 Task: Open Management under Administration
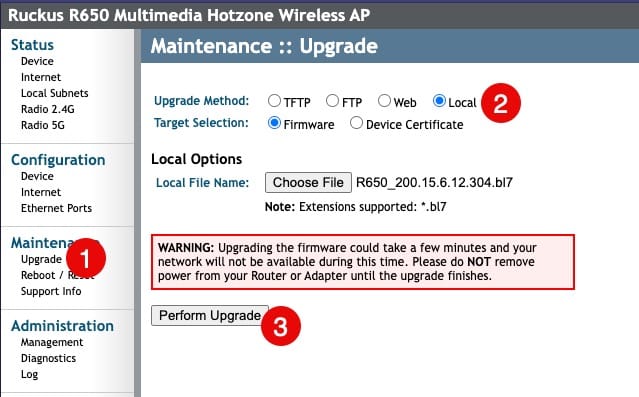[52, 342]
